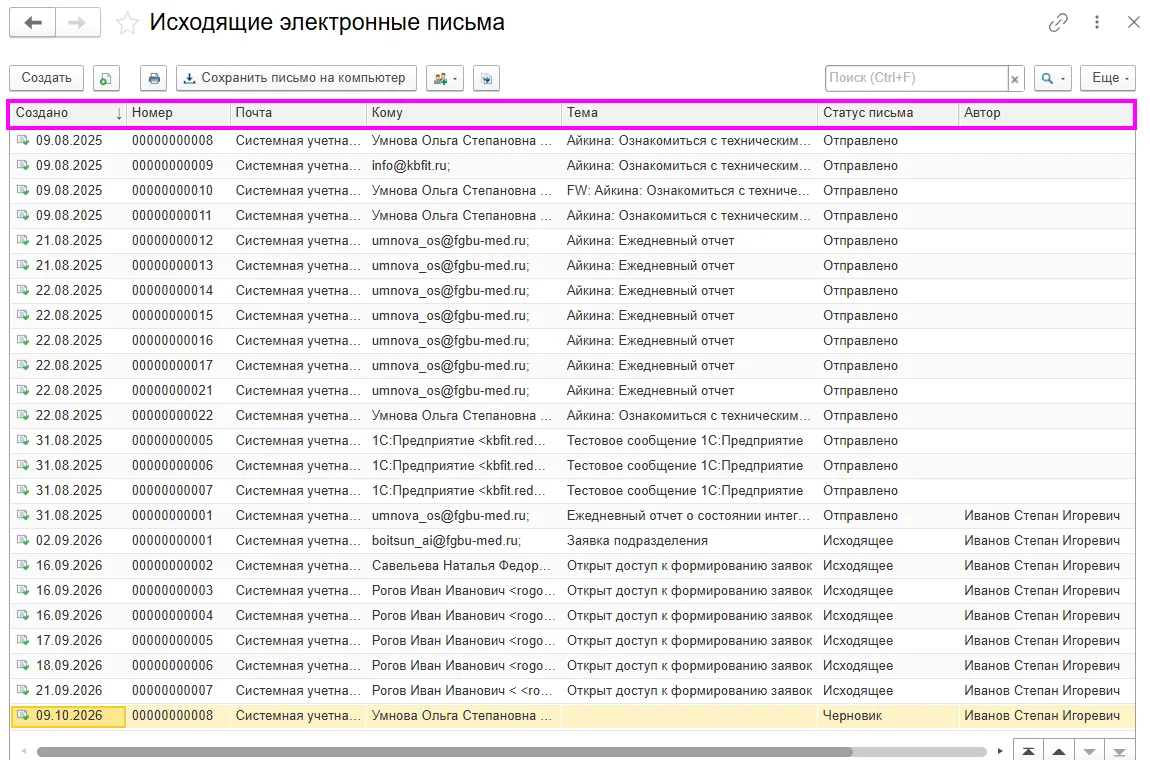The height and width of the screenshot is (760, 1150).
Task: Select number cell 00000000014
Action: click(x=178, y=291)
